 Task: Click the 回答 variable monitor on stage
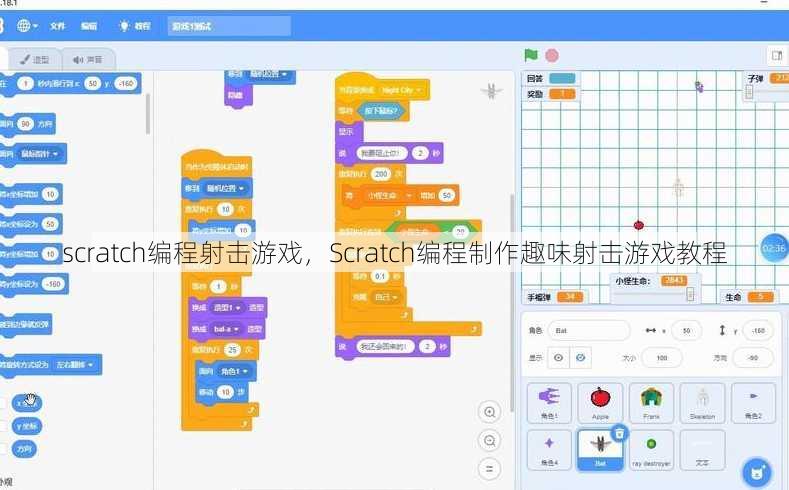[x=551, y=78]
